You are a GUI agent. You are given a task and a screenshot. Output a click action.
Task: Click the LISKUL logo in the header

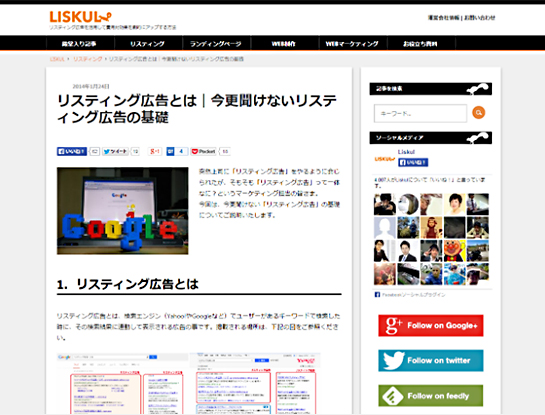tap(80, 17)
